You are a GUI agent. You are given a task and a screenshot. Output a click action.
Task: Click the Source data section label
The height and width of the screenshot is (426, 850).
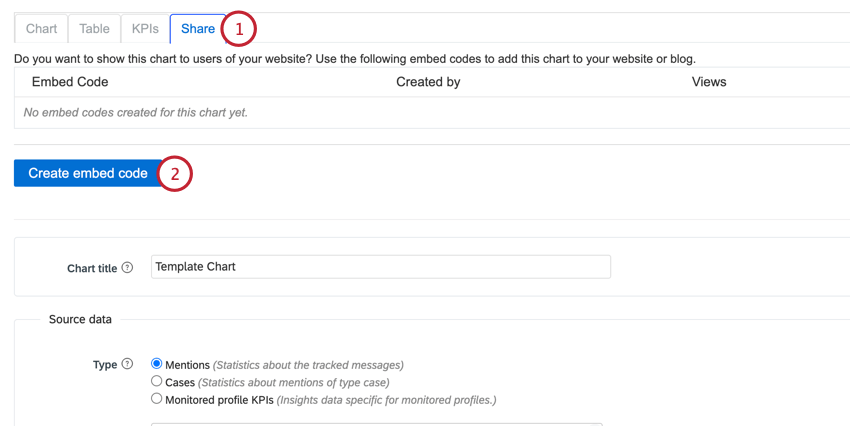(x=80, y=319)
